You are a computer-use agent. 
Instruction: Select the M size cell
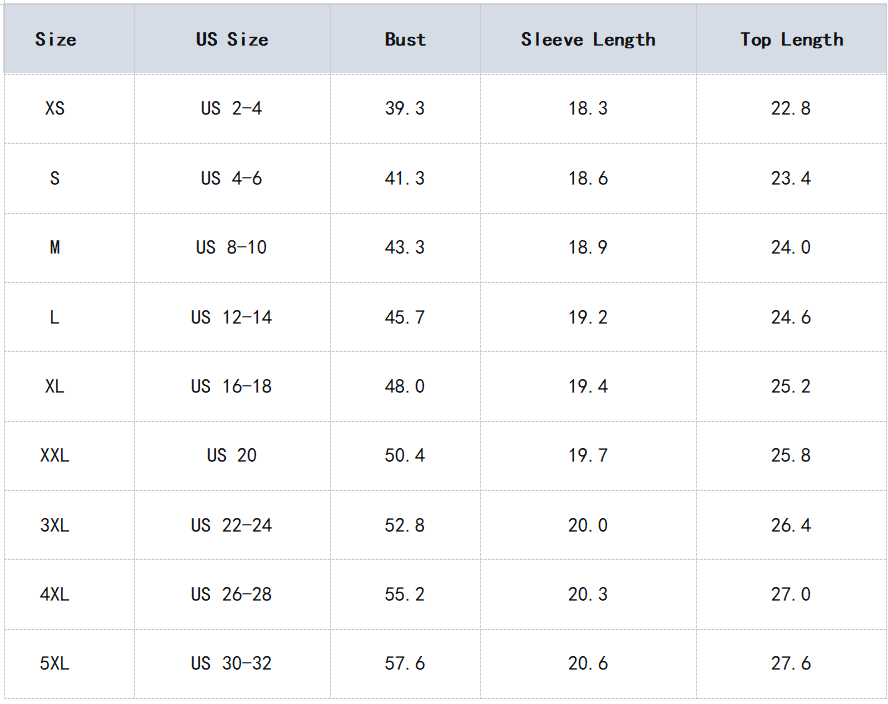55,247
